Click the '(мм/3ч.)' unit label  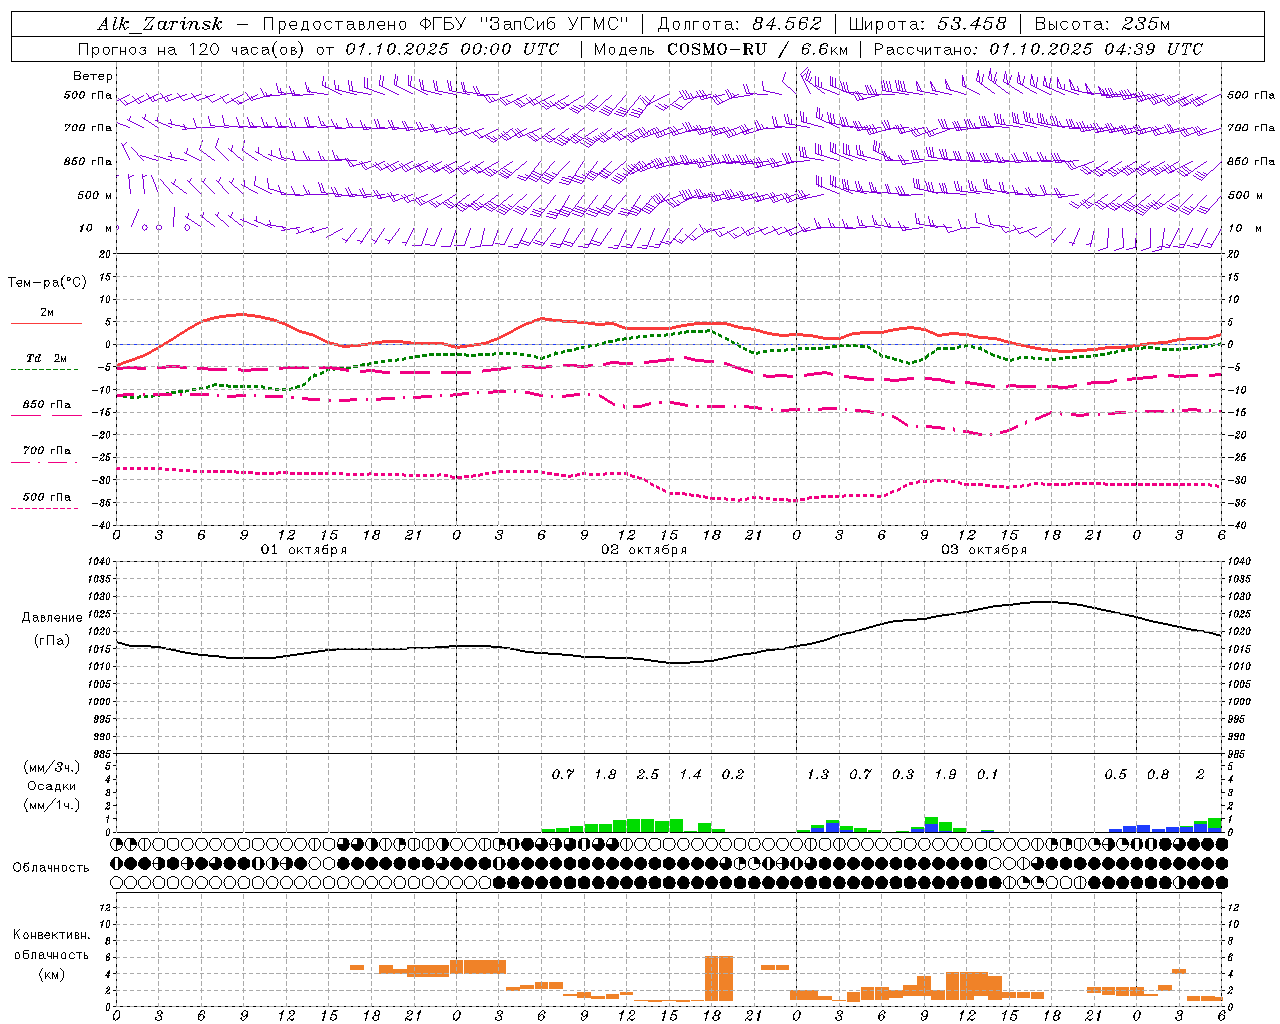(x=51, y=767)
